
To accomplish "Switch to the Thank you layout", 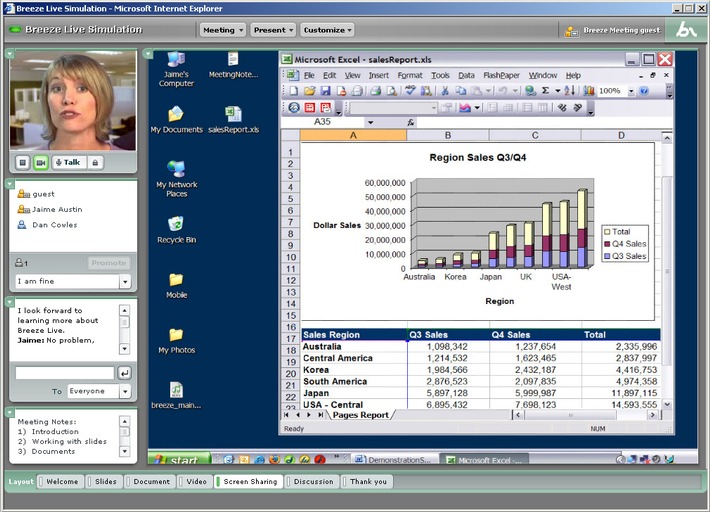I will tap(366, 482).
